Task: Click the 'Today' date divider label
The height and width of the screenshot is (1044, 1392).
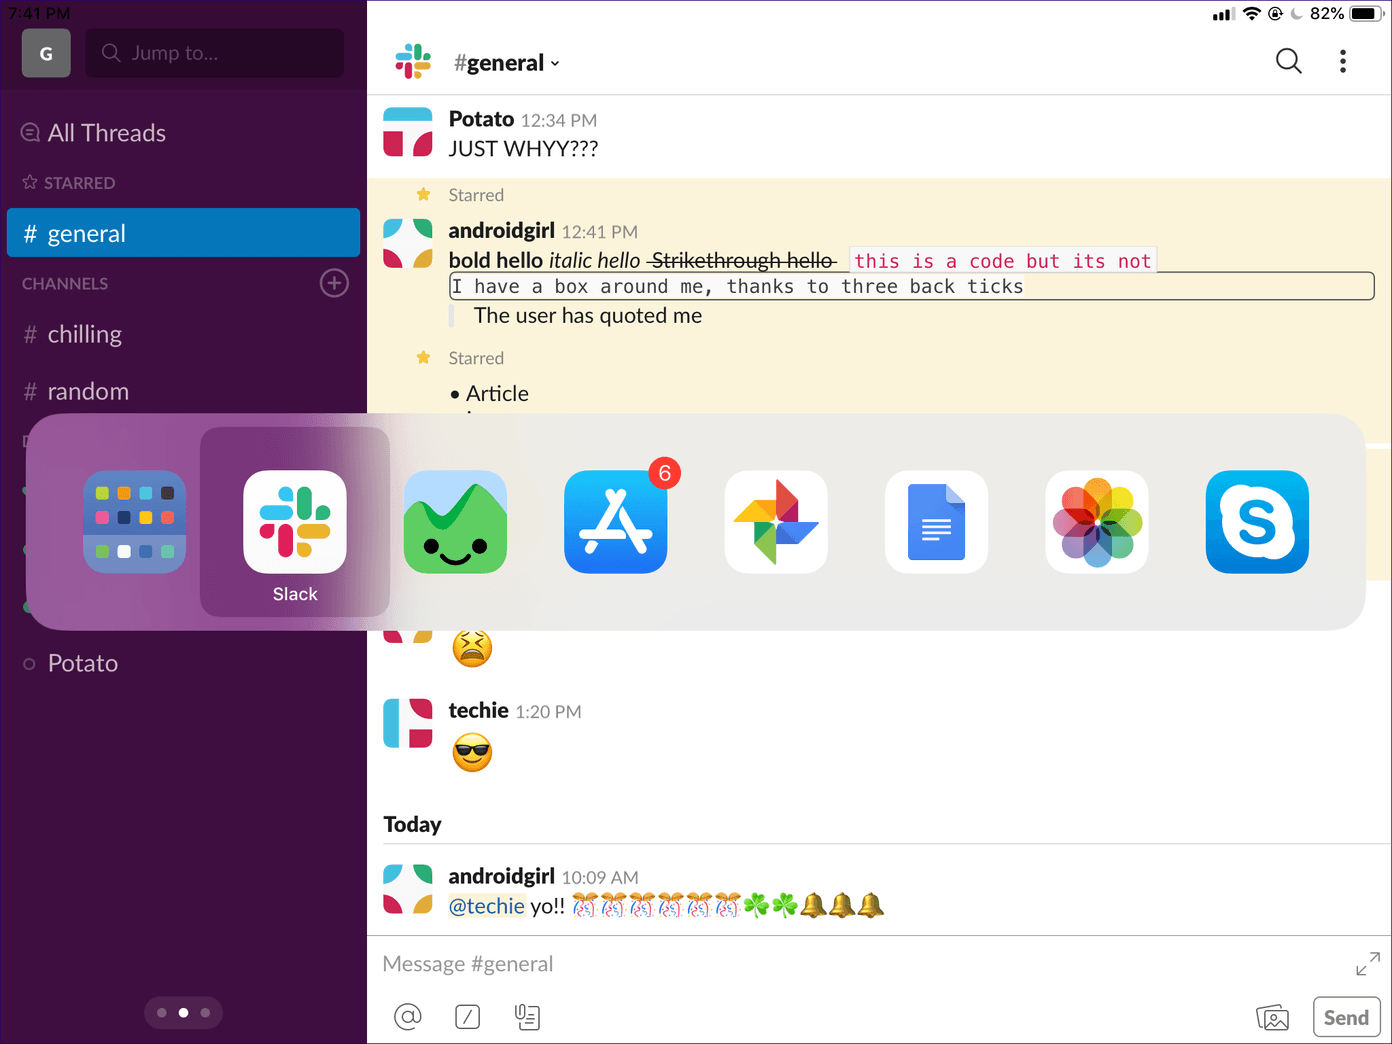Action: 412,824
